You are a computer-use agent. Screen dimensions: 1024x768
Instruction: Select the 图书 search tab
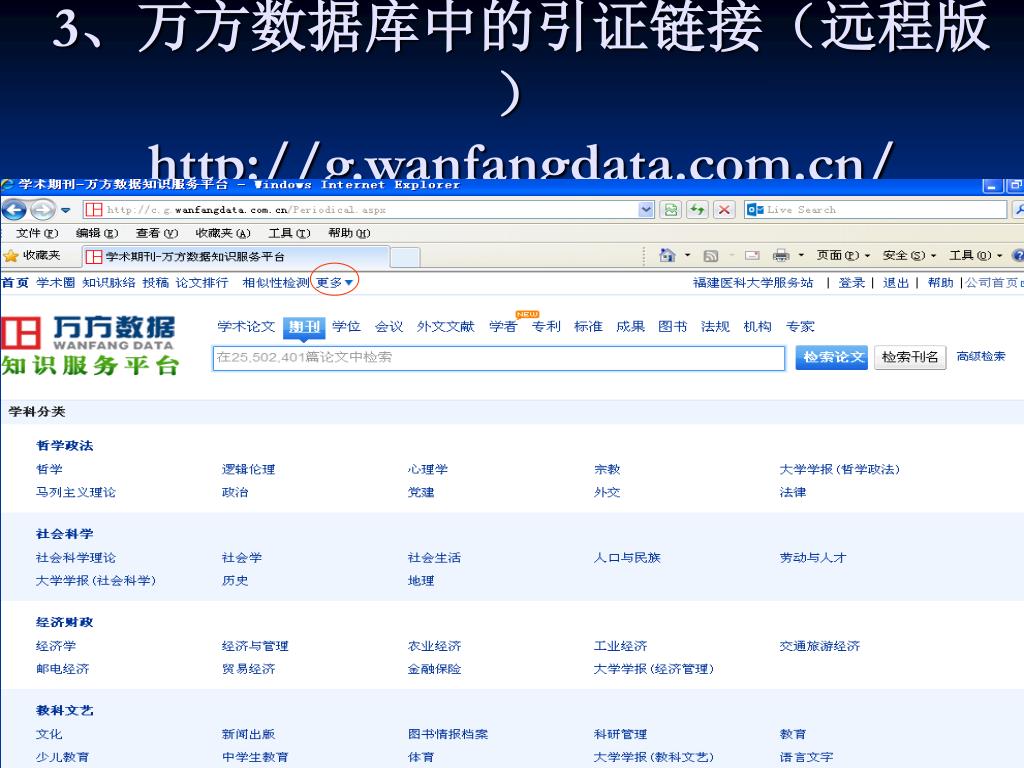pos(673,326)
